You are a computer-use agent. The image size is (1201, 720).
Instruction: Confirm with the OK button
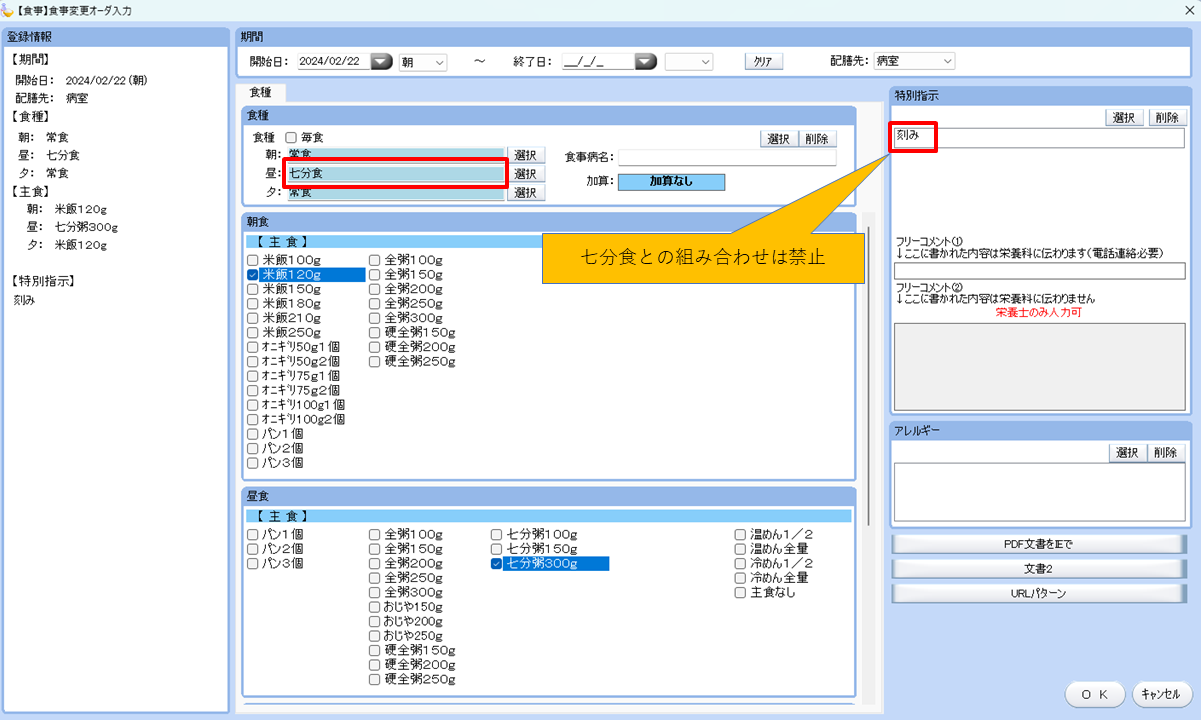coord(1096,694)
